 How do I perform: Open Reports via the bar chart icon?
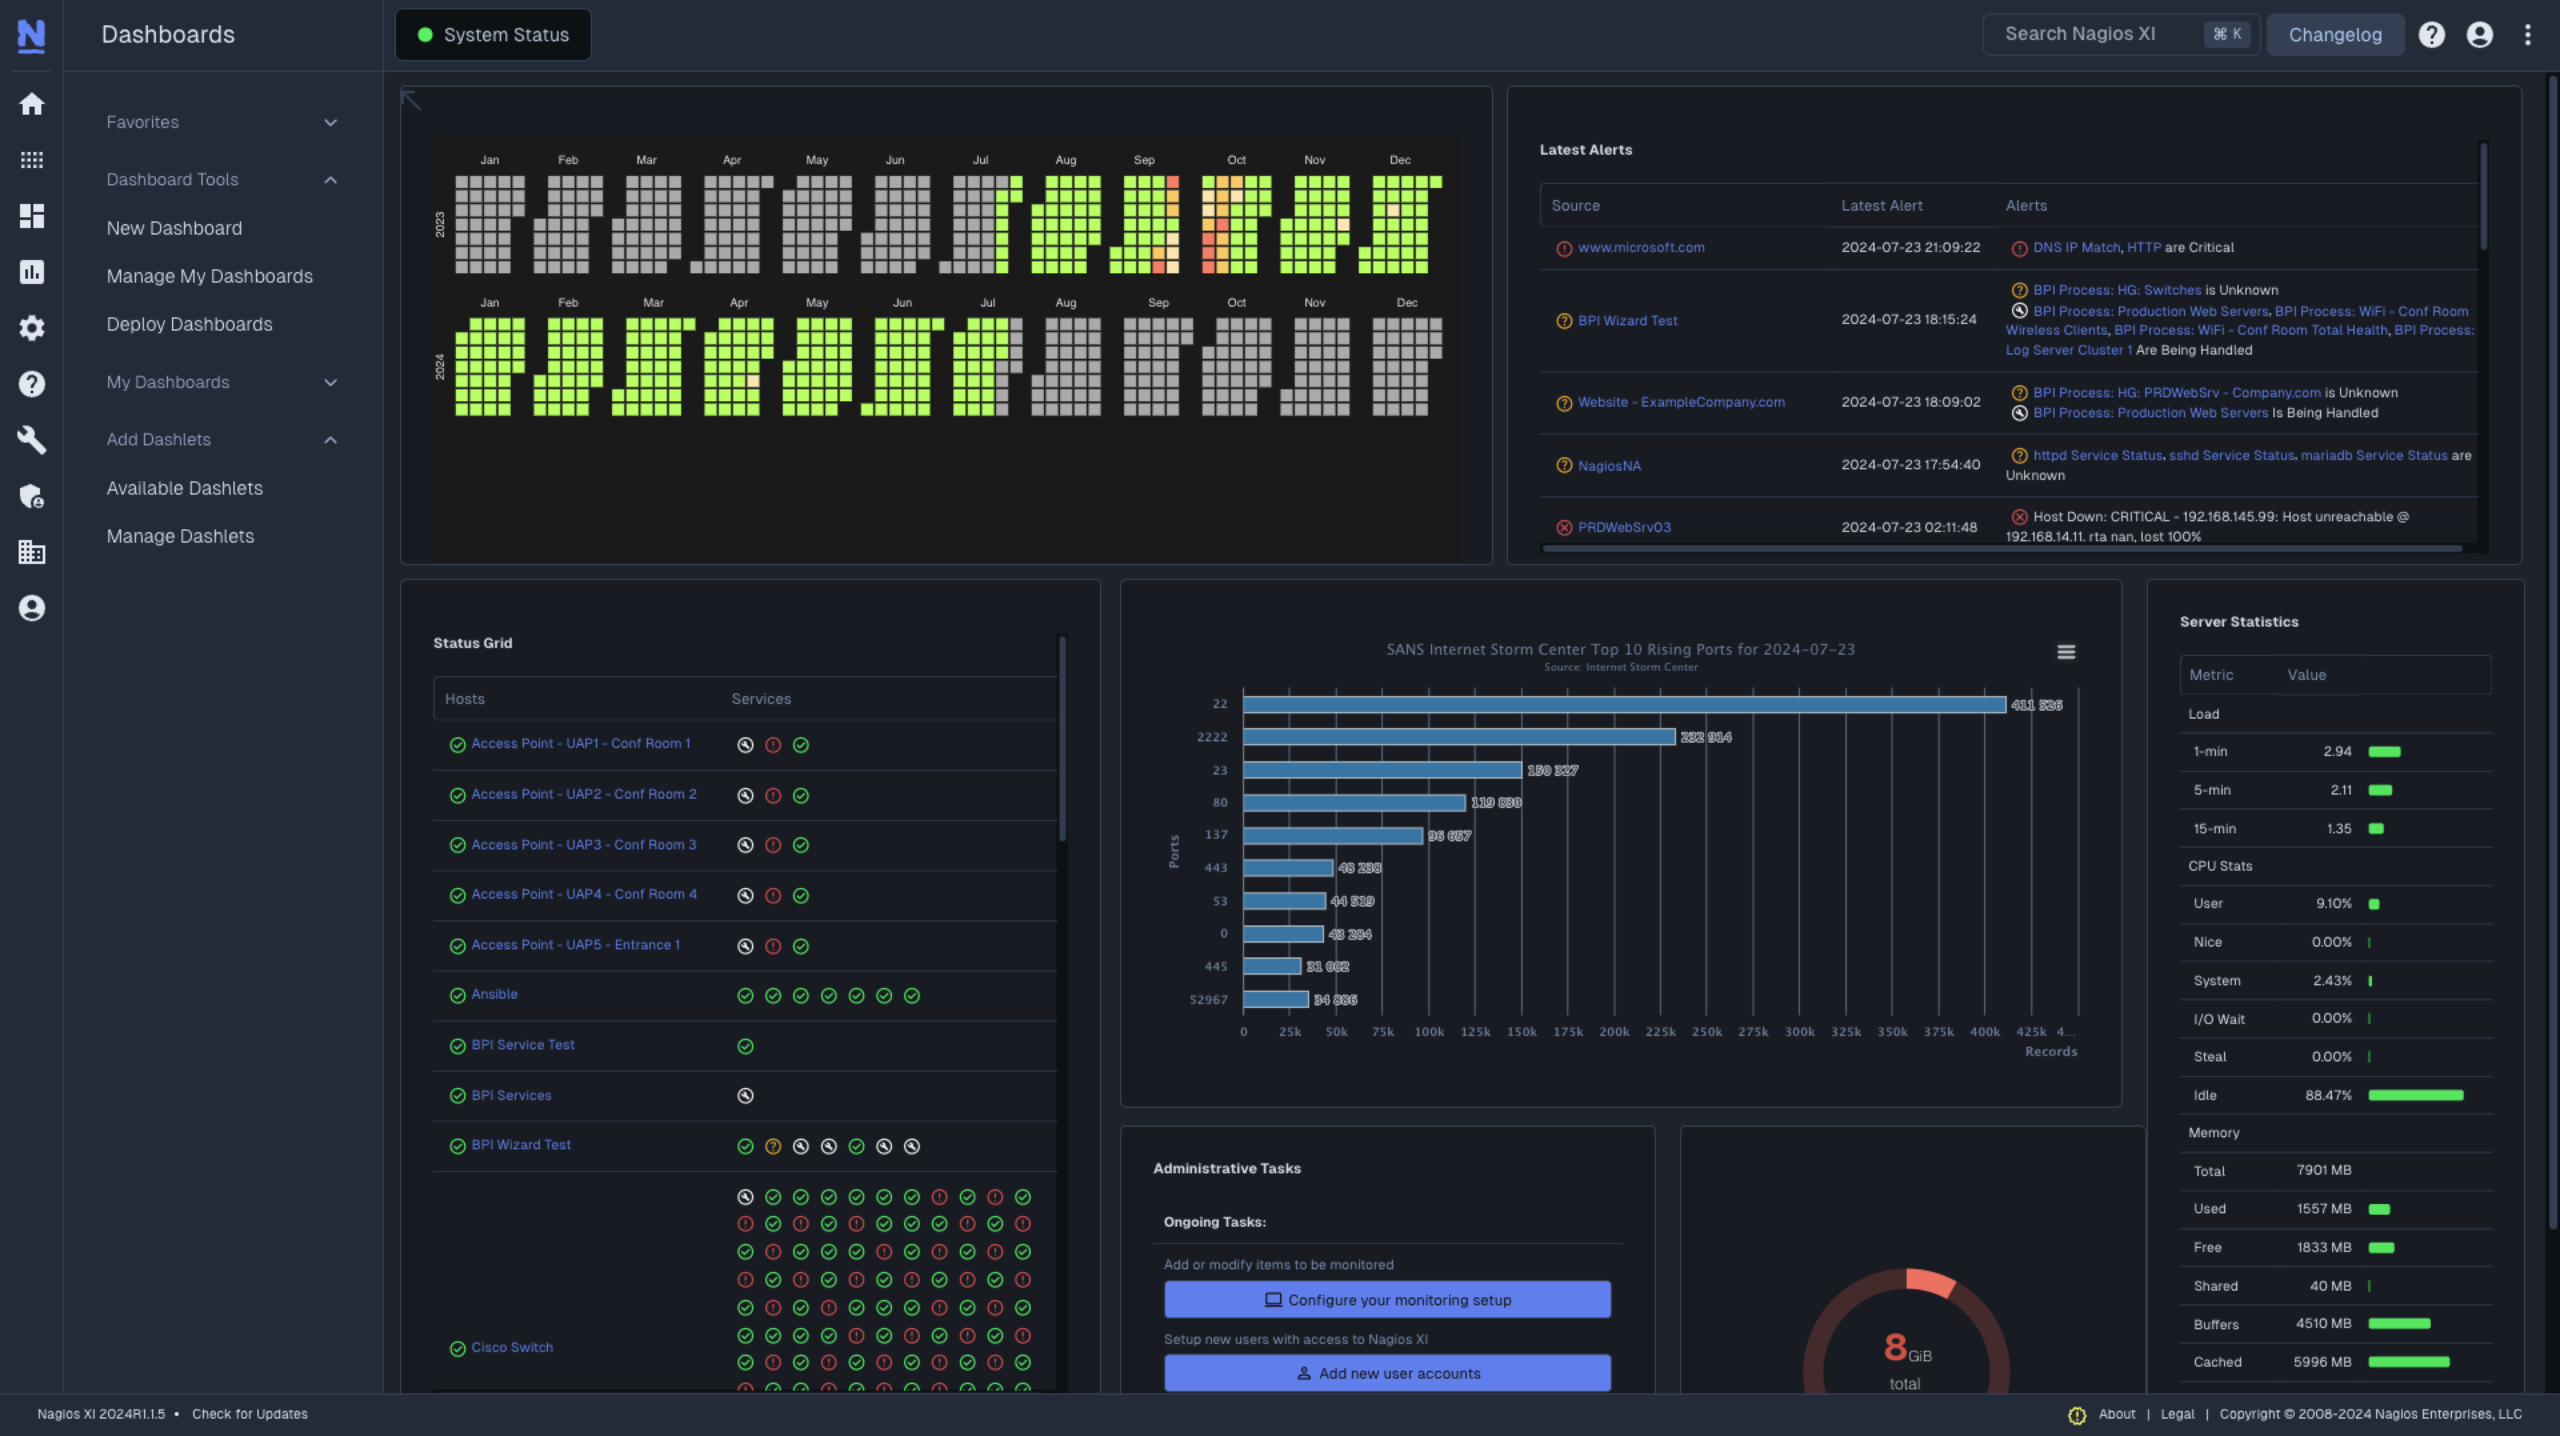31,272
